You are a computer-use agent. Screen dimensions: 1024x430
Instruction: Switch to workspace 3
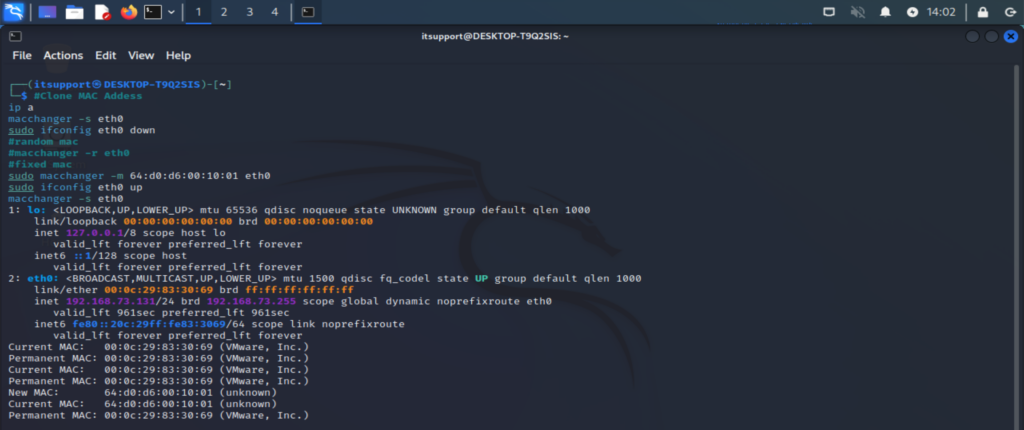(x=249, y=12)
